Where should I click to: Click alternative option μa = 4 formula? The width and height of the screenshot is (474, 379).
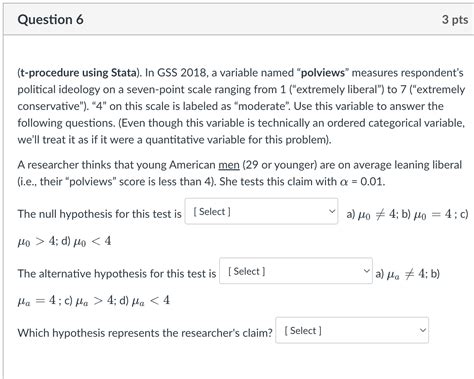point(37,301)
